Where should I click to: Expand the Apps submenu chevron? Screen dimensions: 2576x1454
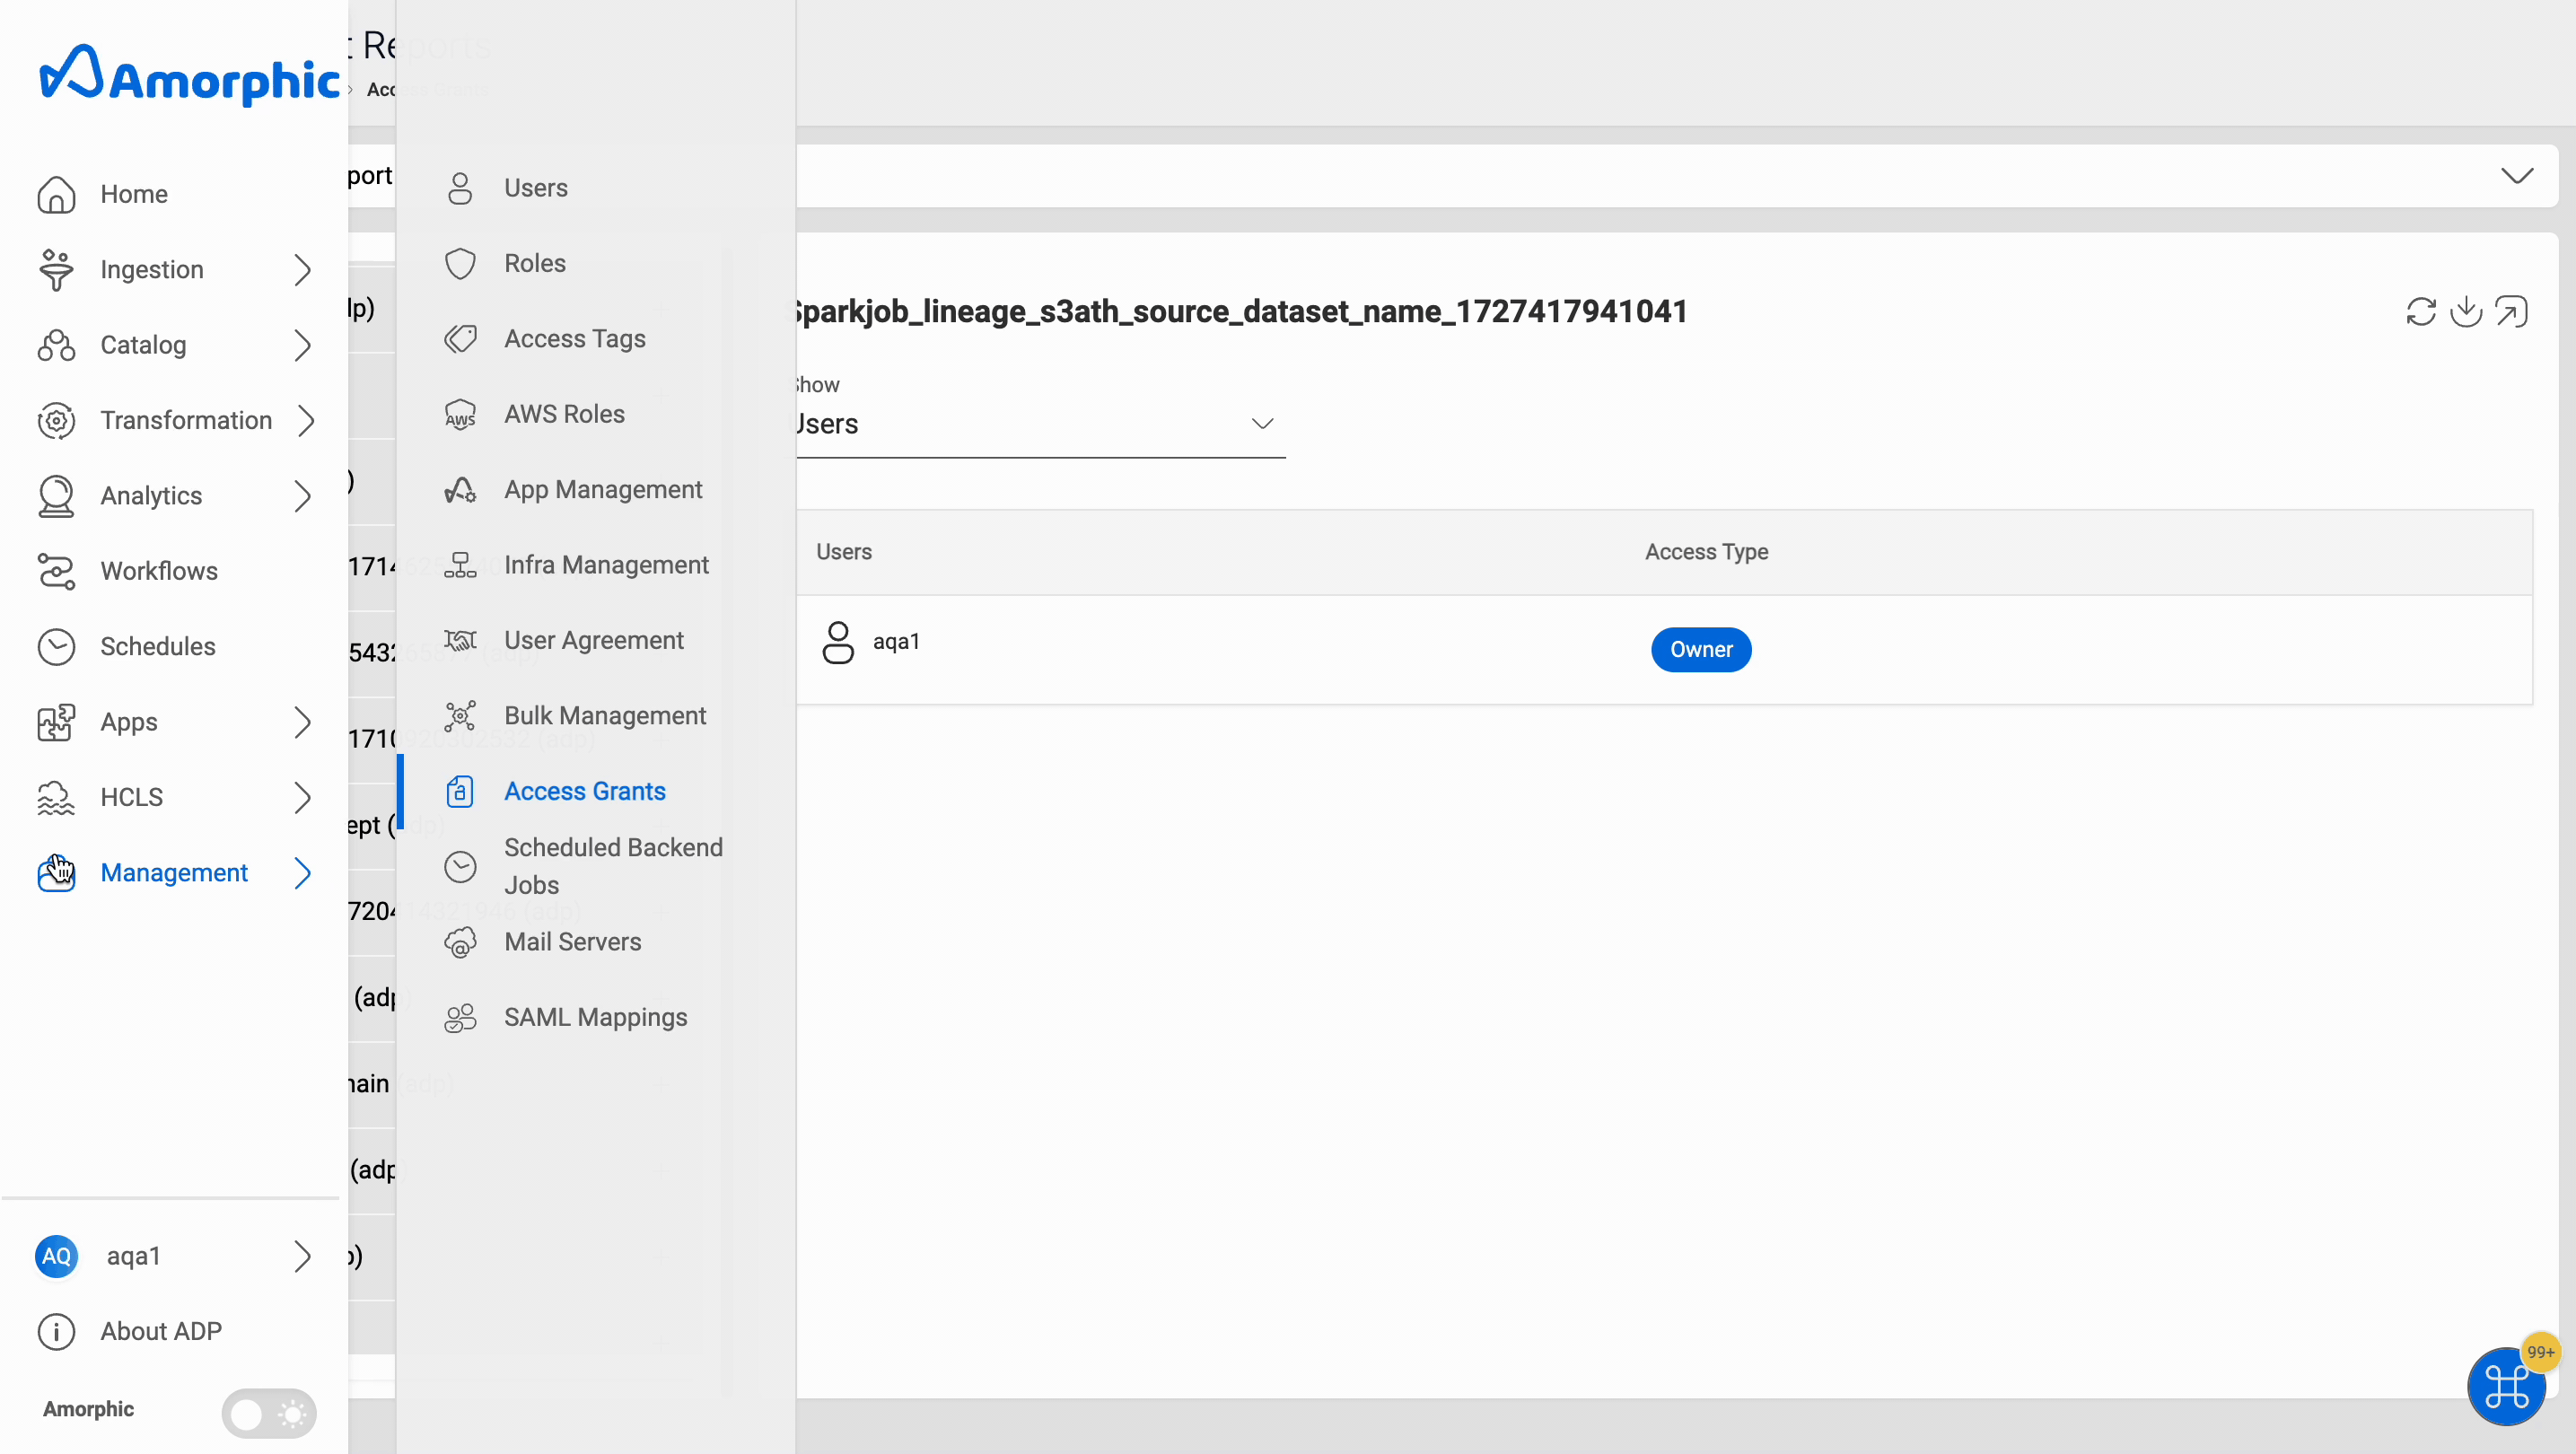pos(303,722)
